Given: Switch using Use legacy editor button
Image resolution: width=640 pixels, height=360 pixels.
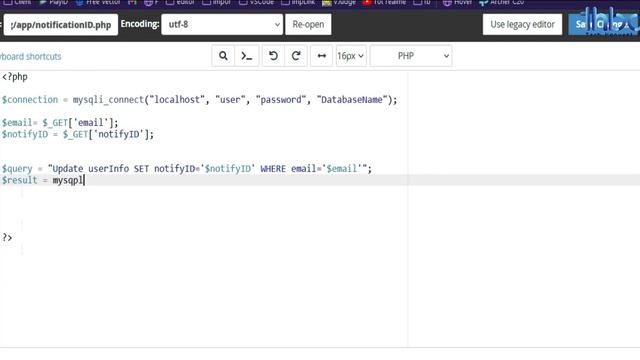Looking at the screenshot, I should [x=522, y=24].
